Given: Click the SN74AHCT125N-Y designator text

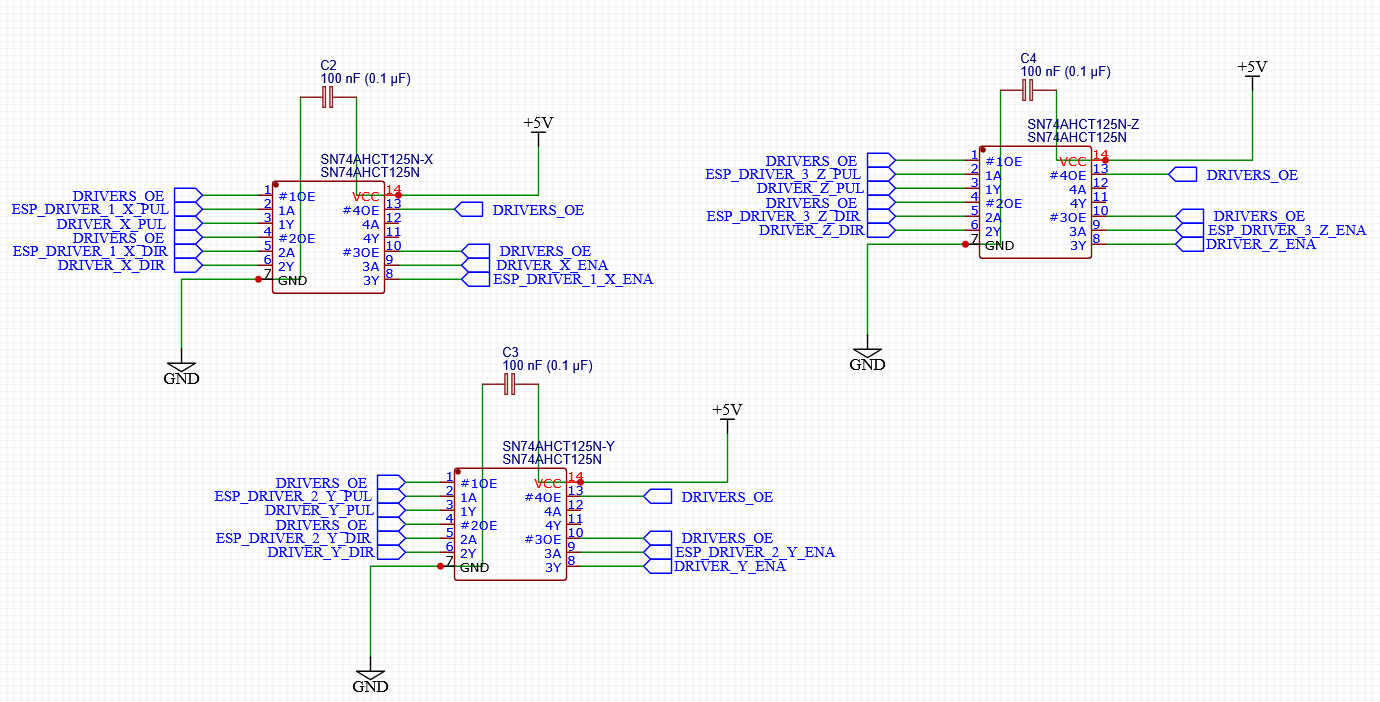Looking at the screenshot, I should tap(558, 446).
